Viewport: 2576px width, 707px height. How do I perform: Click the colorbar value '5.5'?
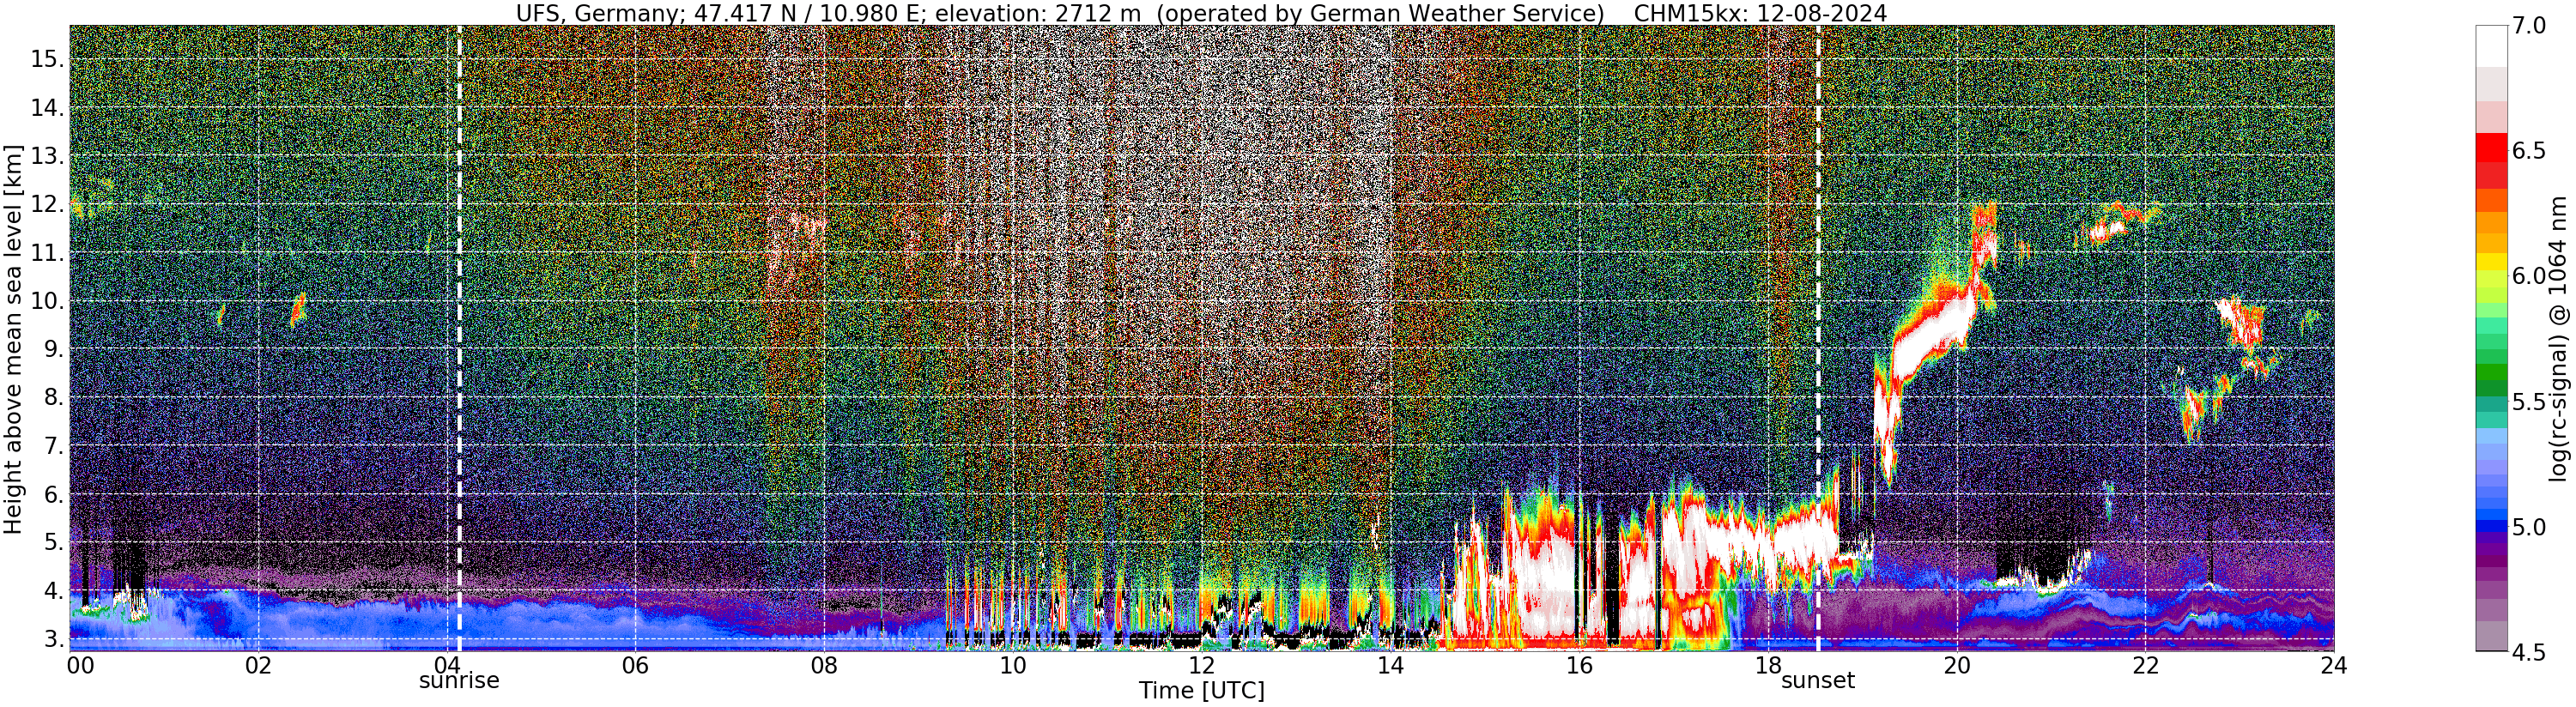coord(2529,402)
